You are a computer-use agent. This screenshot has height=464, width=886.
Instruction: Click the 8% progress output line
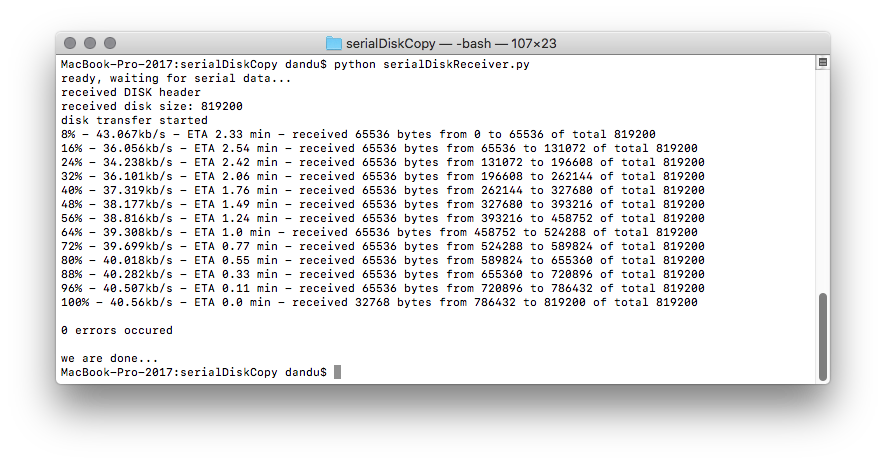[x=358, y=135]
